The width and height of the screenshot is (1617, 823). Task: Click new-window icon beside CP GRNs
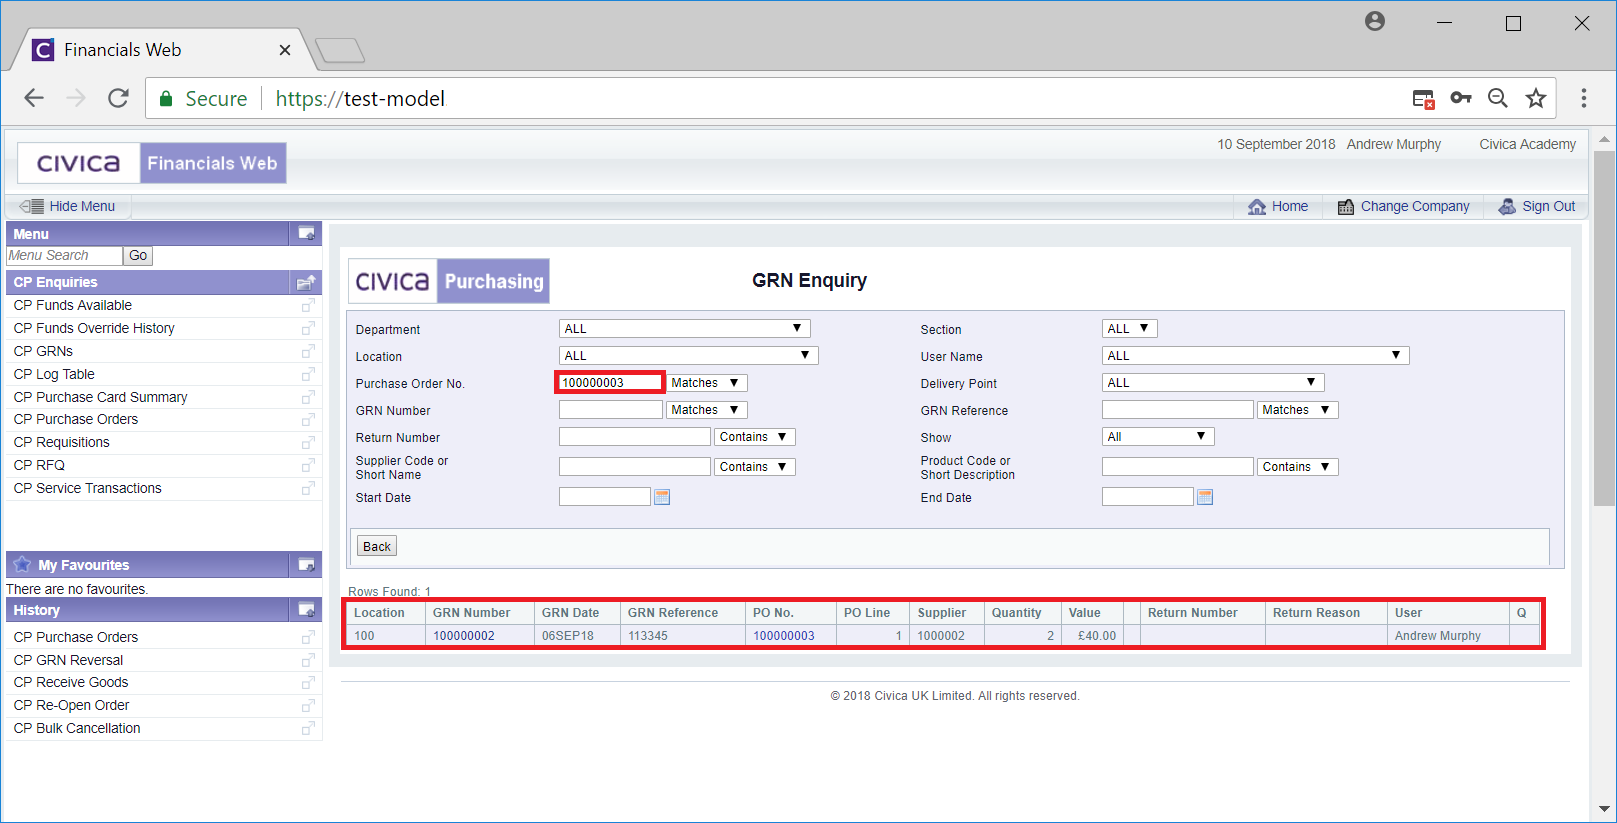(x=308, y=351)
